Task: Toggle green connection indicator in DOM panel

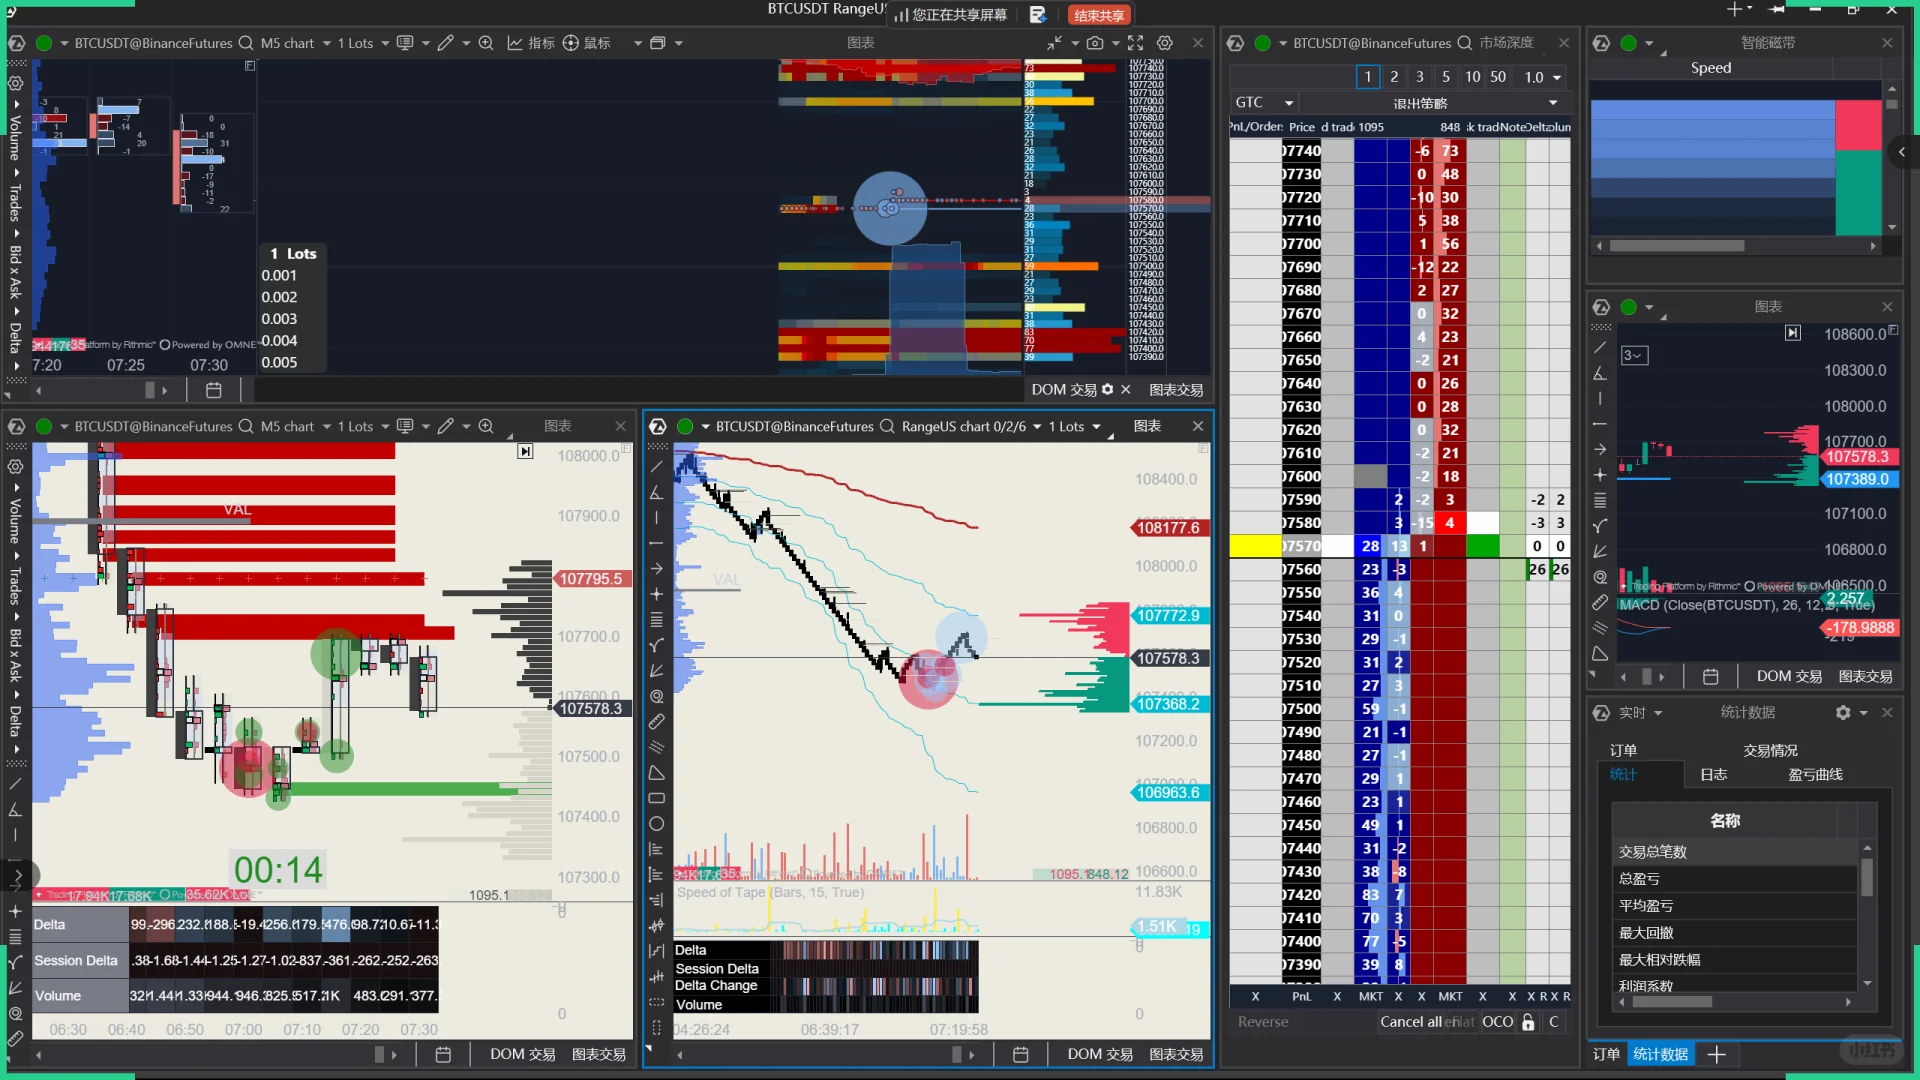Action: [1263, 43]
